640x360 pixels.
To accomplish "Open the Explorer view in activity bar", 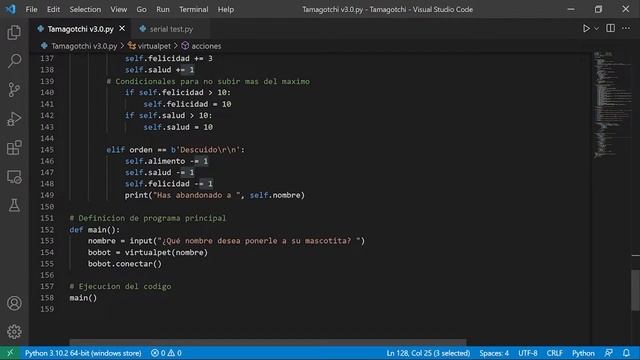I will tap(14, 32).
